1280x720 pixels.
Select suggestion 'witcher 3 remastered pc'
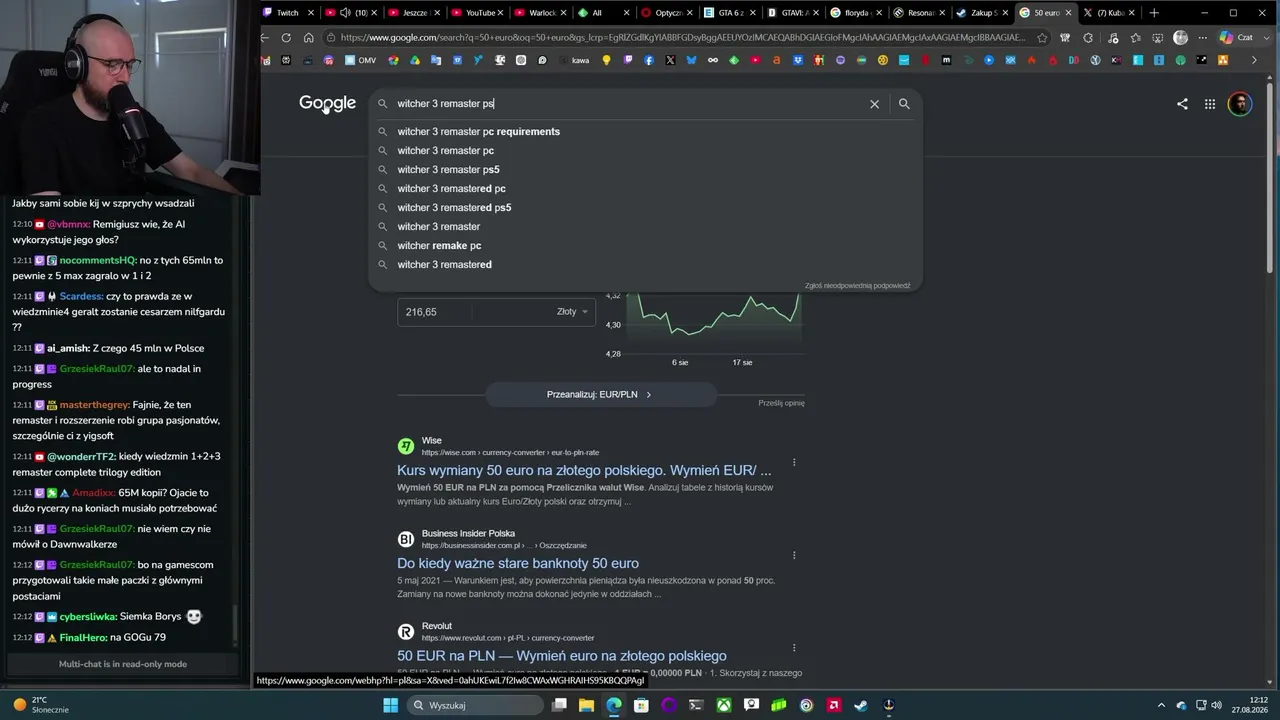pyautogui.click(x=645, y=189)
